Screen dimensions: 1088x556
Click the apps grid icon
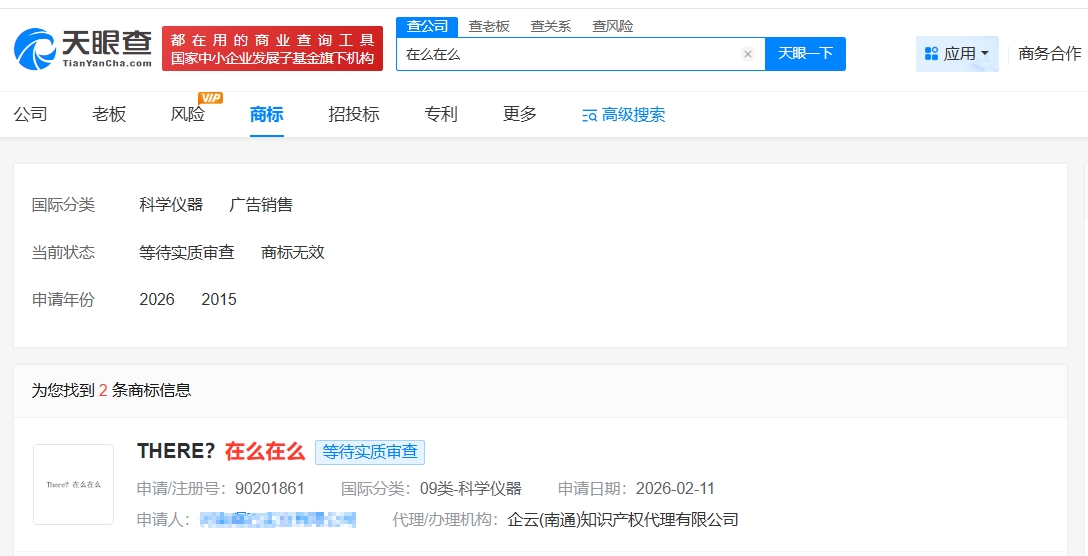932,53
